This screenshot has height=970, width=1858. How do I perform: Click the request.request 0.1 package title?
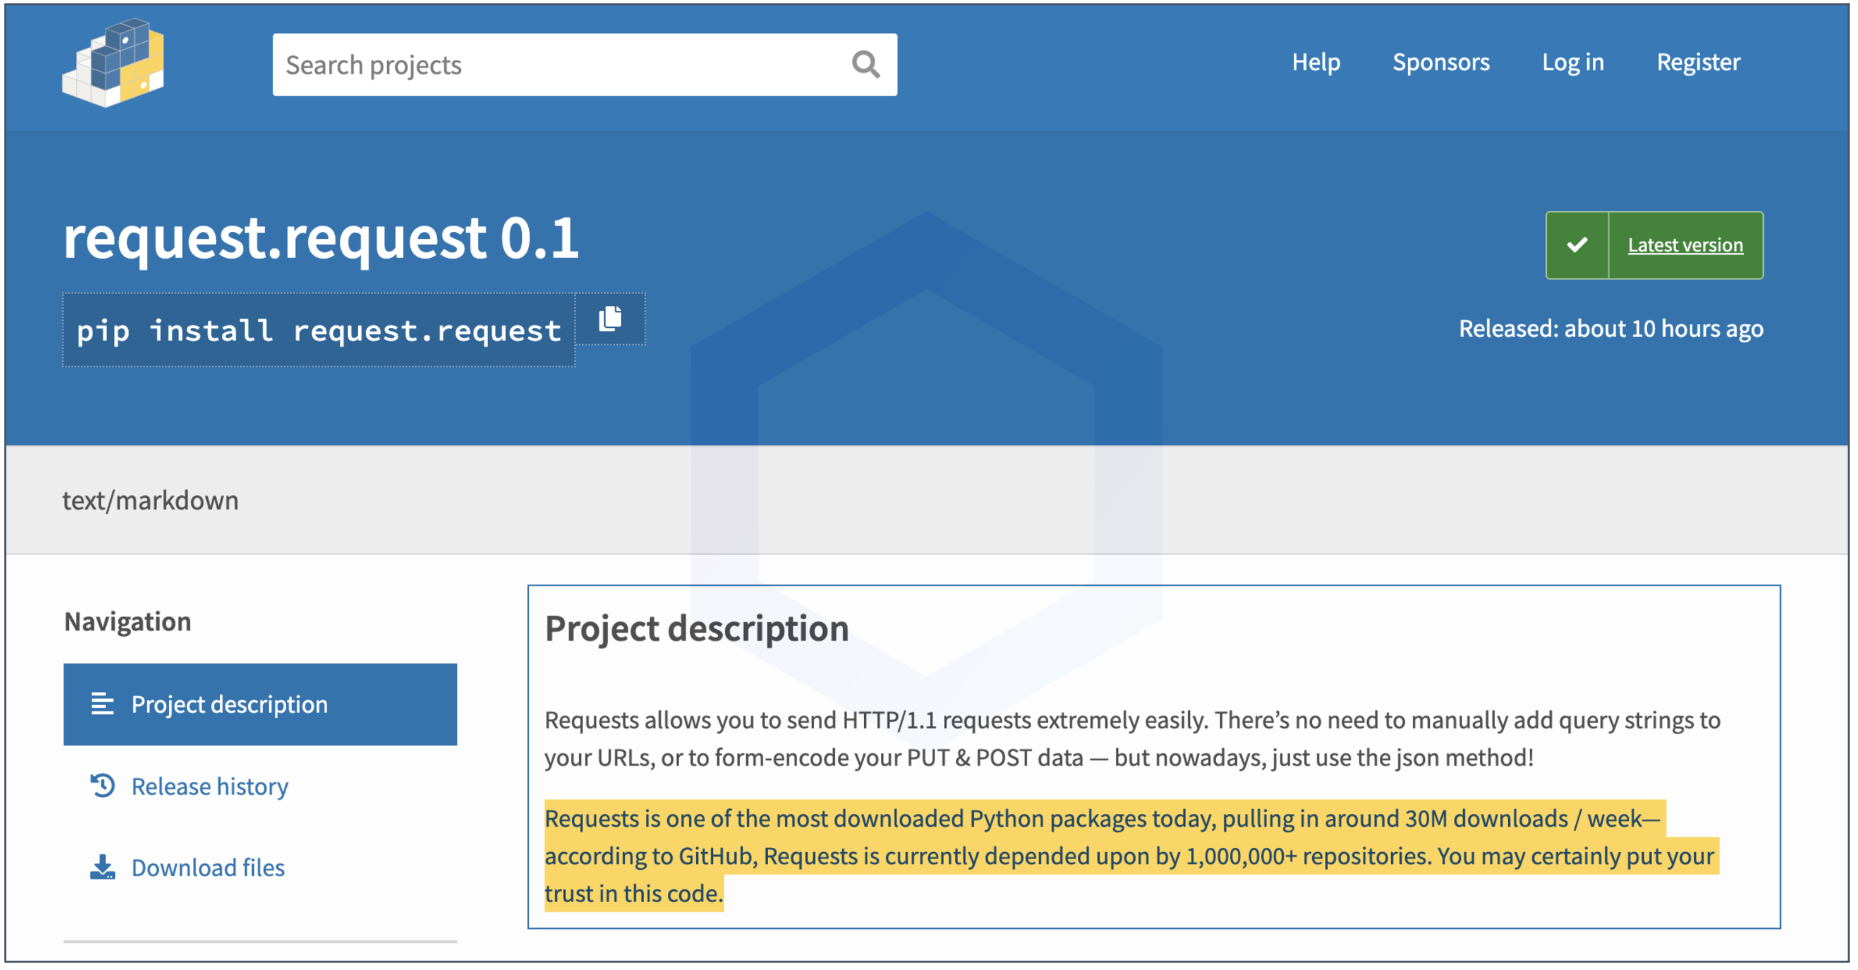[x=321, y=238]
